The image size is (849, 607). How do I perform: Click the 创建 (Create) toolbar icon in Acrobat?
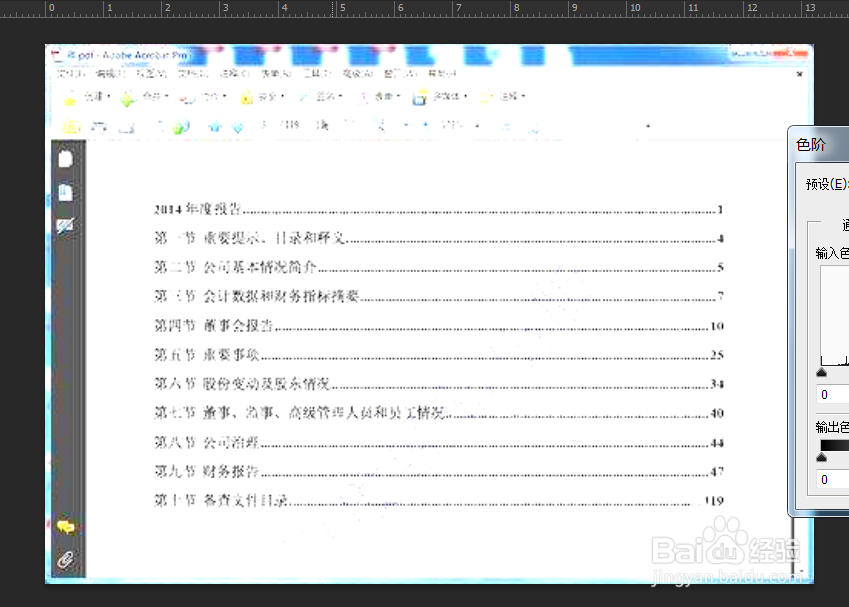click(70, 99)
